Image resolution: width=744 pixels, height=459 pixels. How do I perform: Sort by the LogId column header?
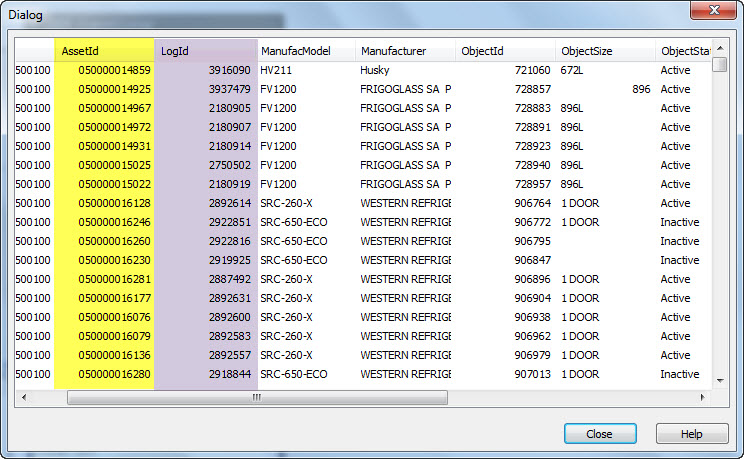coord(205,51)
